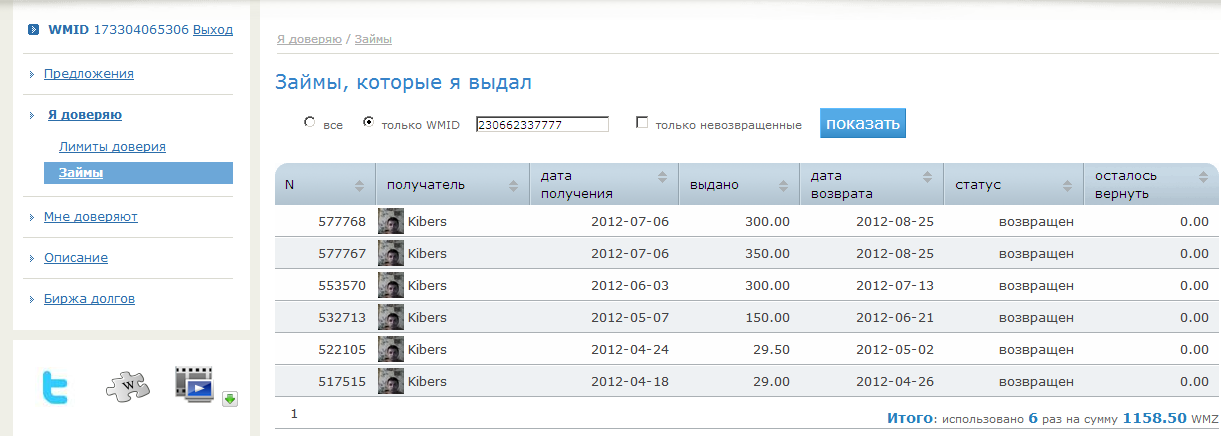Click the WMID badge icon beside WMID

pos(33,30)
